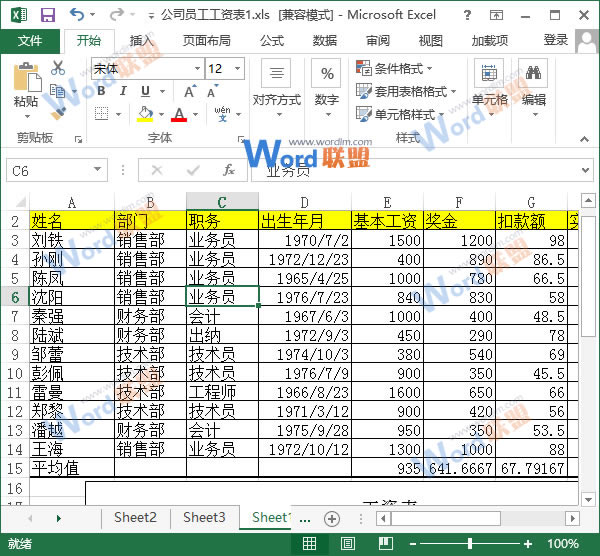This screenshot has width=600, height=556.
Task: Toggle Italic formatting
Action: (121, 91)
